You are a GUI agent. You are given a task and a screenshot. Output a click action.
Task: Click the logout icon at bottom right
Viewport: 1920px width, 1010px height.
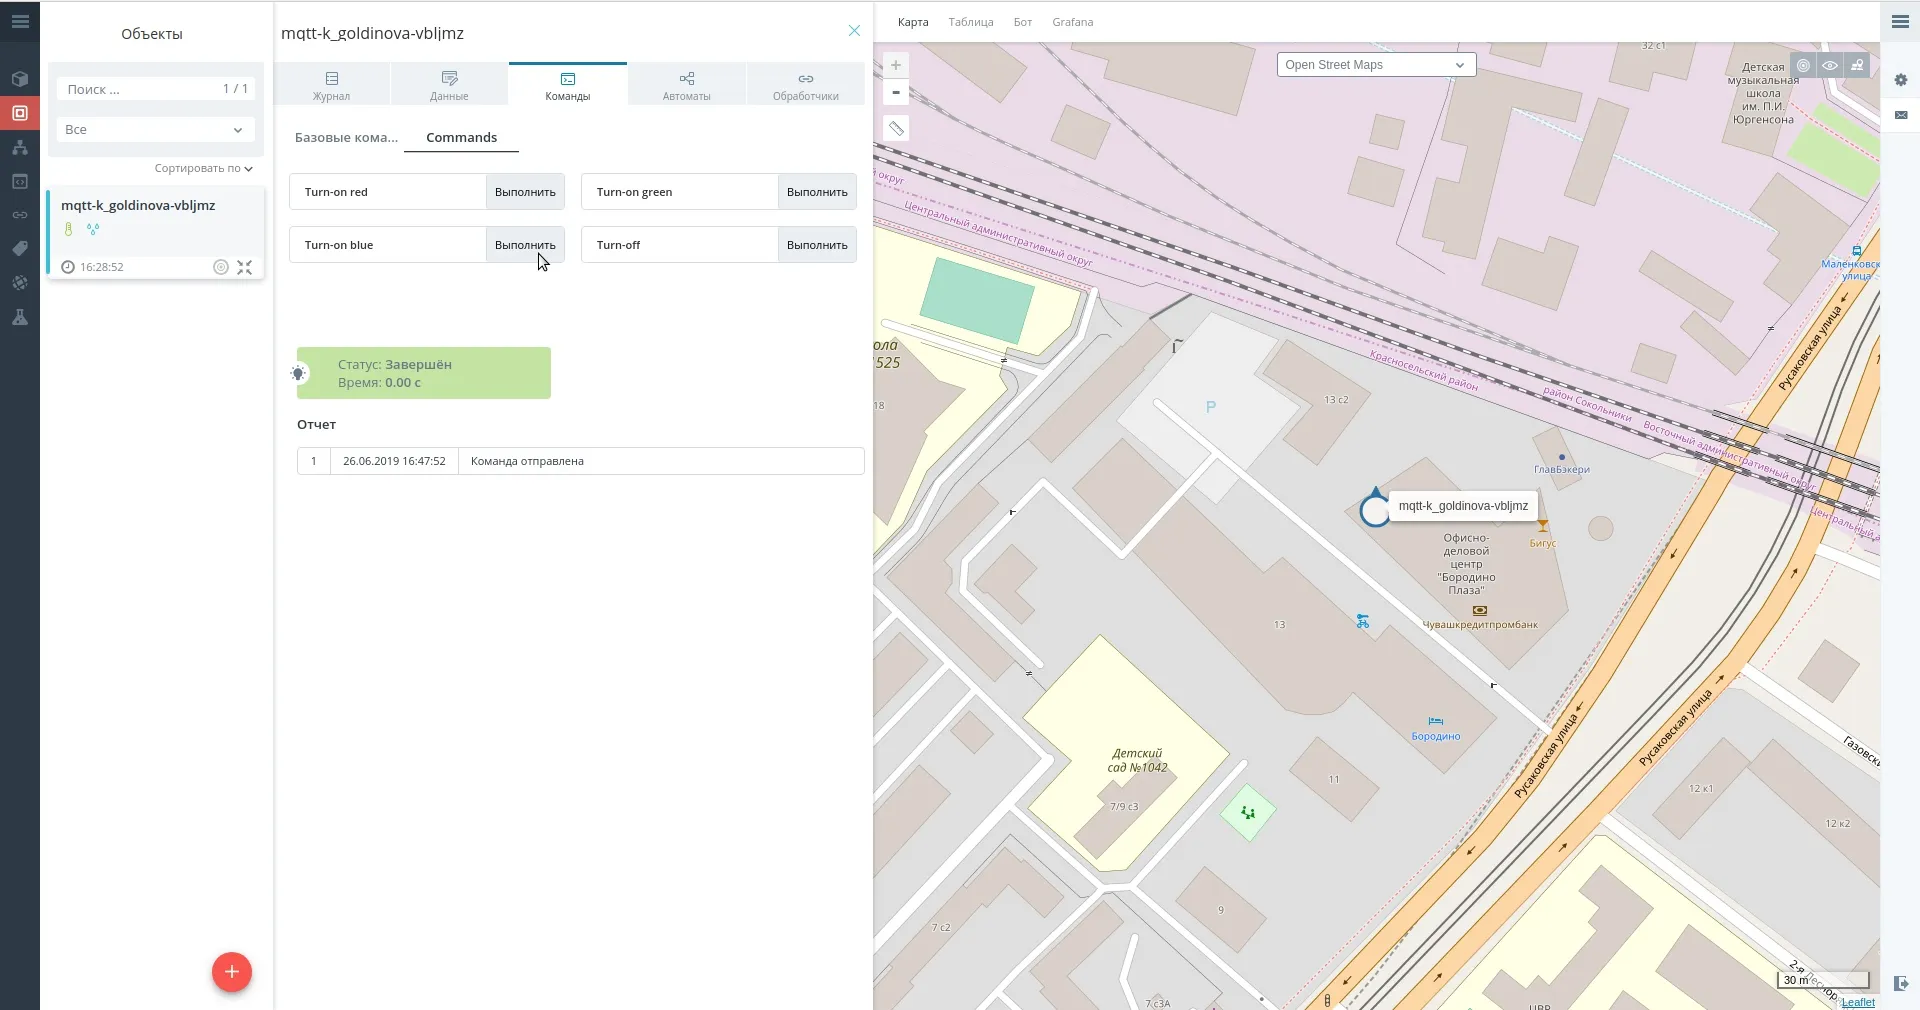(1900, 983)
